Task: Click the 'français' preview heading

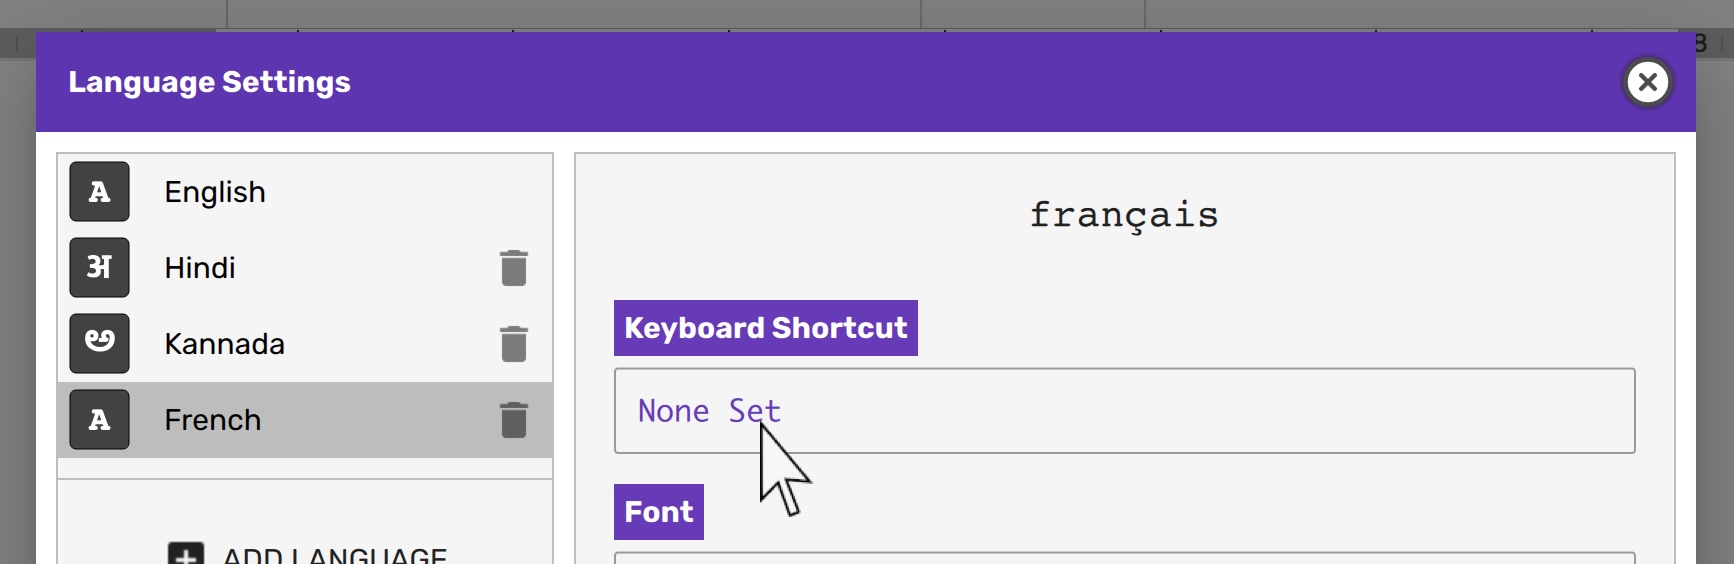Action: pyautogui.click(x=1124, y=215)
